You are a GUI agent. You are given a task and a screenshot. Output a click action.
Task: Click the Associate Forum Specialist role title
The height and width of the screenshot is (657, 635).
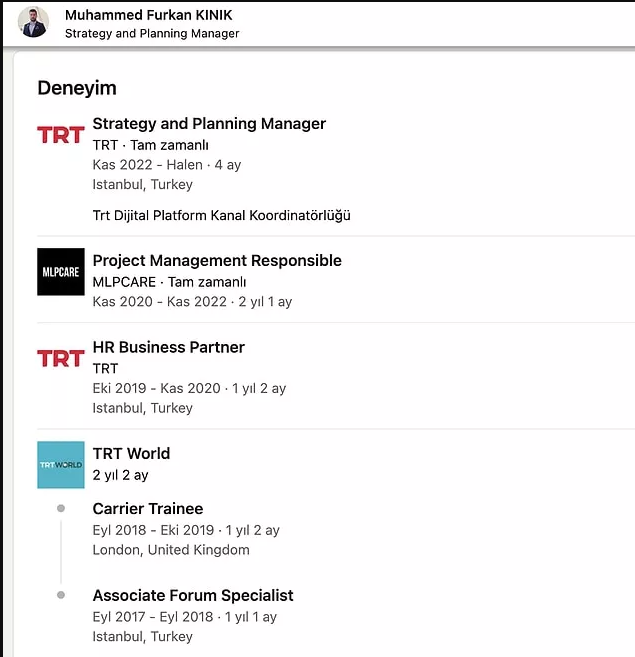193,595
